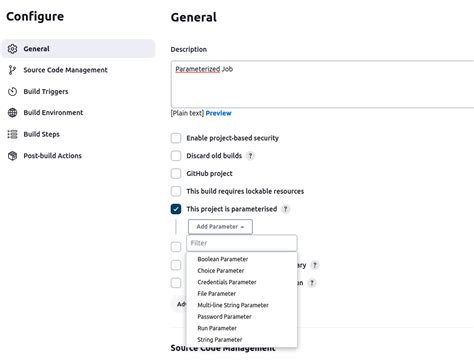Viewport: 474px width, 361px height.
Task: Tick the Discard old builds checkbox
Action: [176, 156]
